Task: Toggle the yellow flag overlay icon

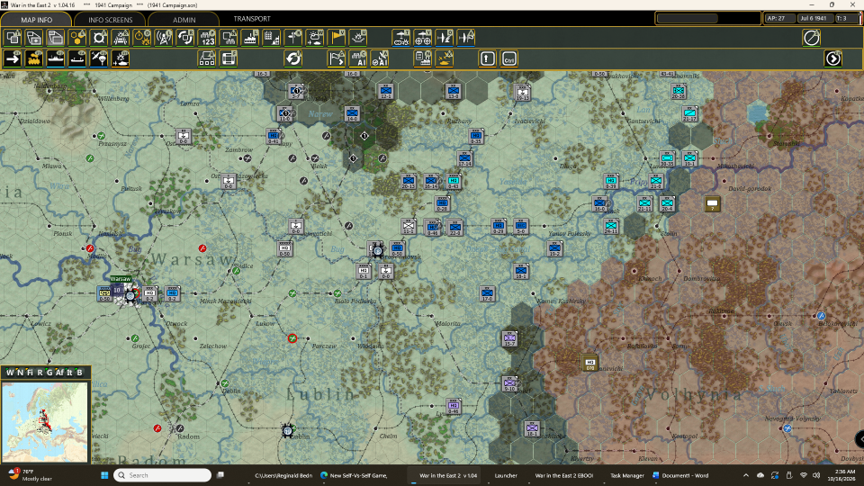Action: pyautogui.click(x=336, y=38)
